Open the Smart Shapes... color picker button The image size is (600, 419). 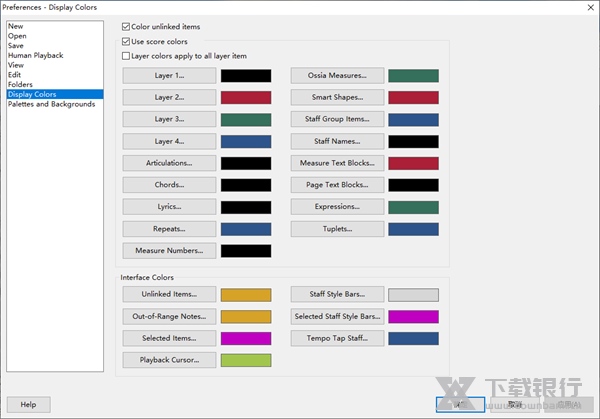337,98
